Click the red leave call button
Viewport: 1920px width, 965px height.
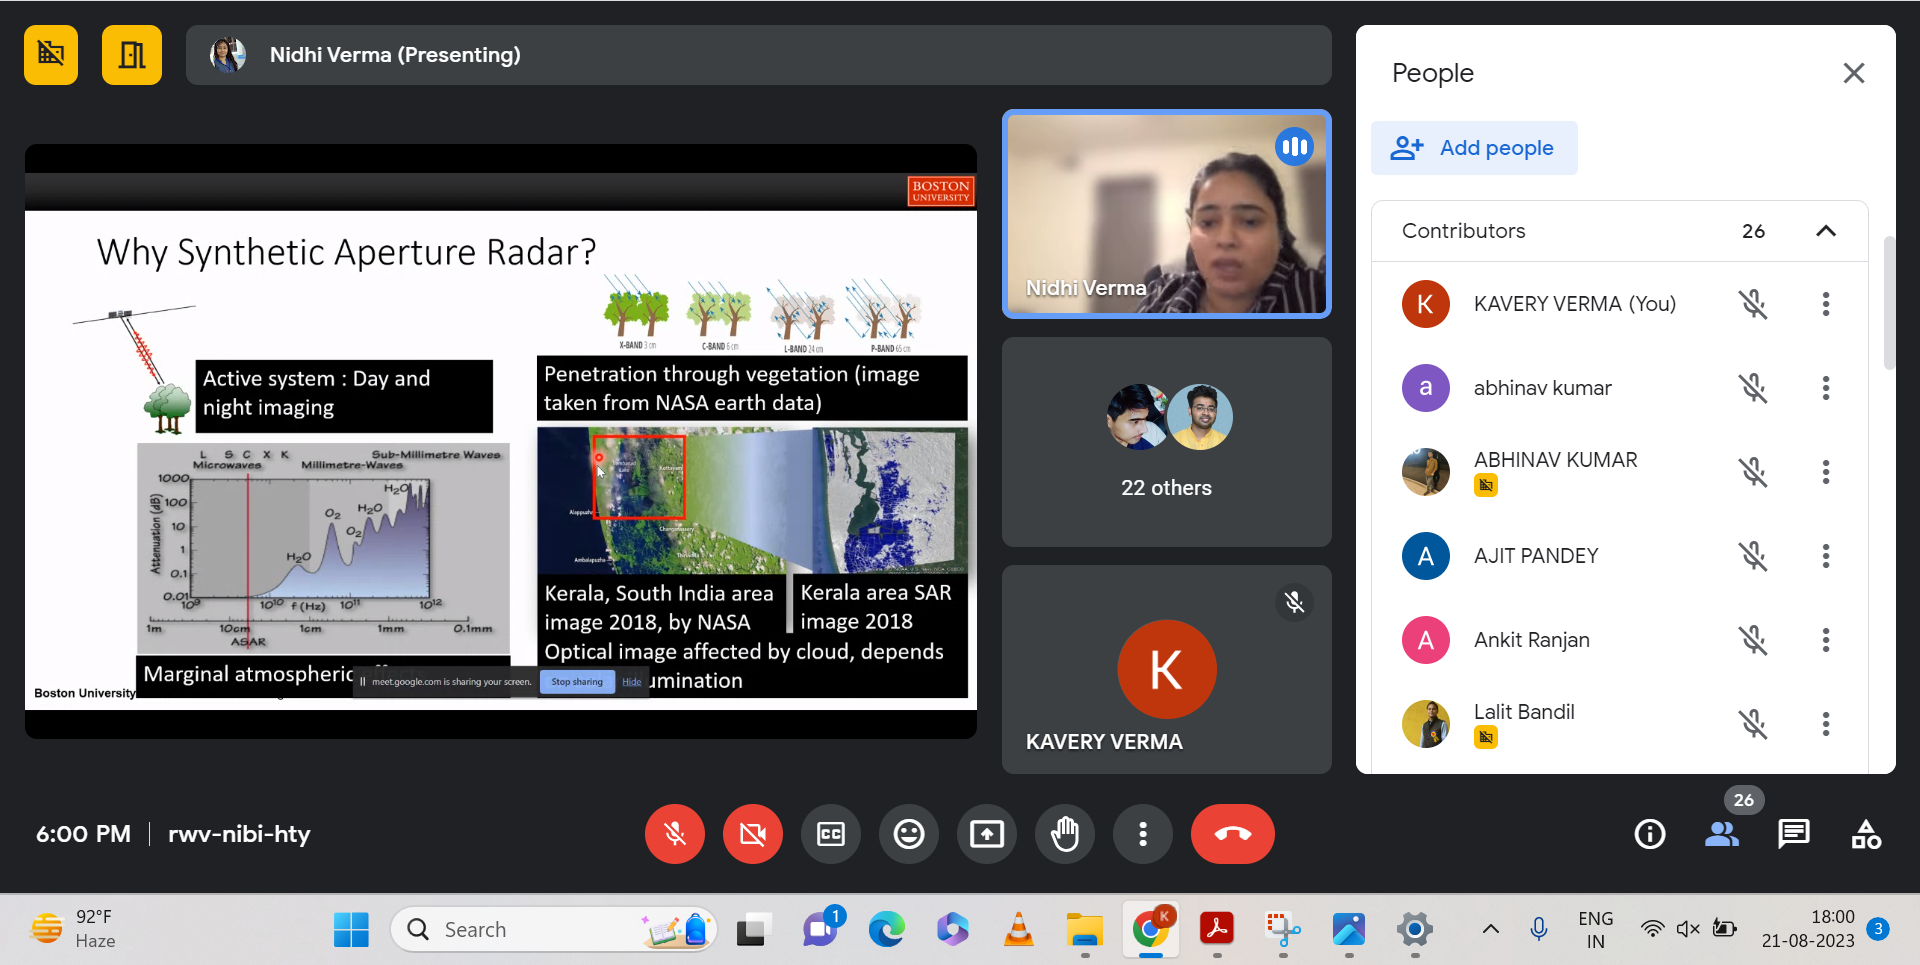(x=1232, y=834)
